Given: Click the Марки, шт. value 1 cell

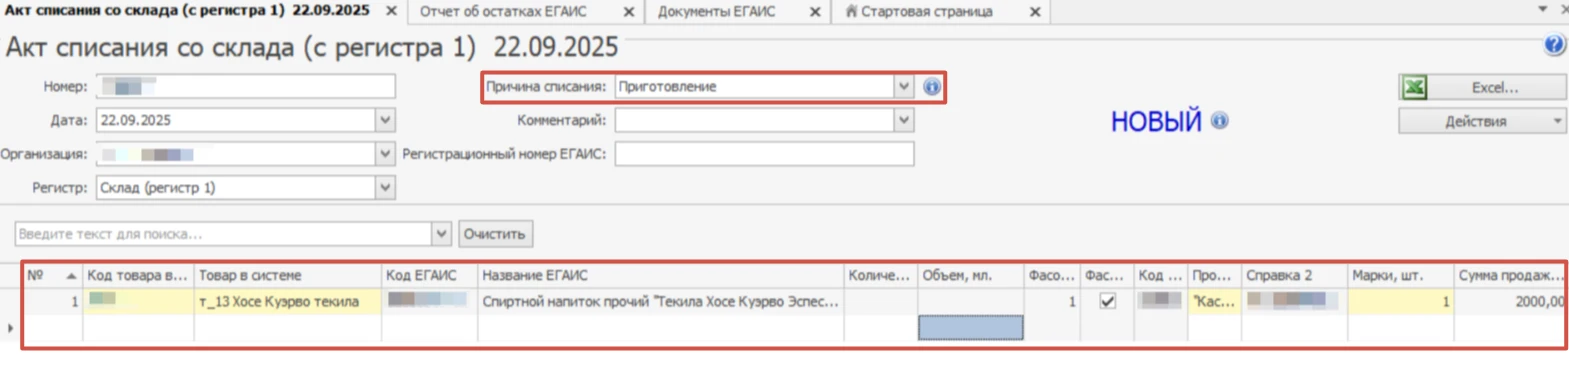Looking at the screenshot, I should 1400,301.
